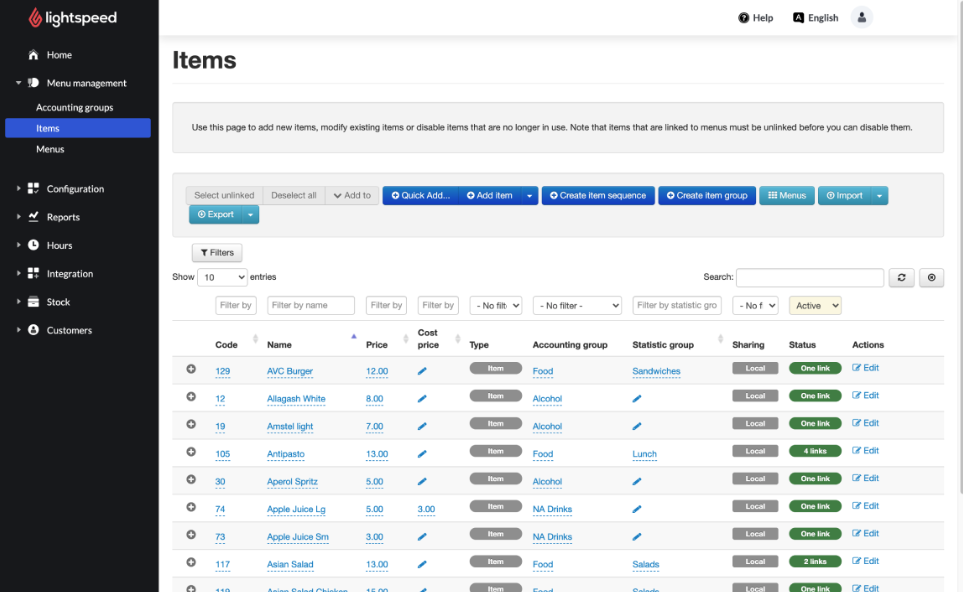The height and width of the screenshot is (592, 963).
Task: Open the Active status filter dropdown
Action: [815, 306]
